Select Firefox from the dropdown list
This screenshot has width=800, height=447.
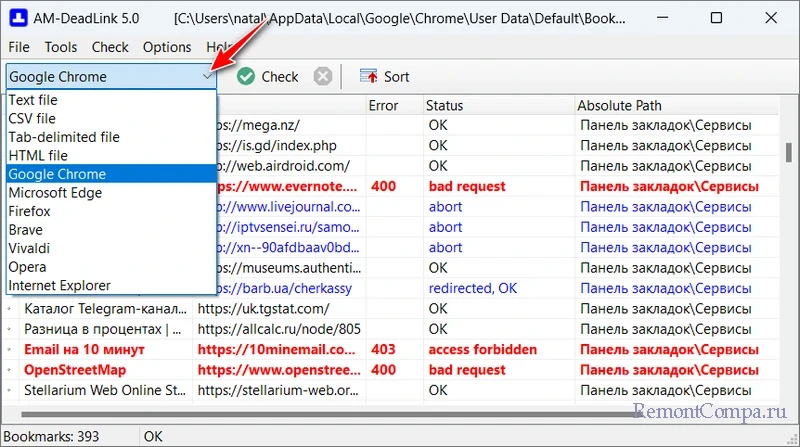coord(30,211)
